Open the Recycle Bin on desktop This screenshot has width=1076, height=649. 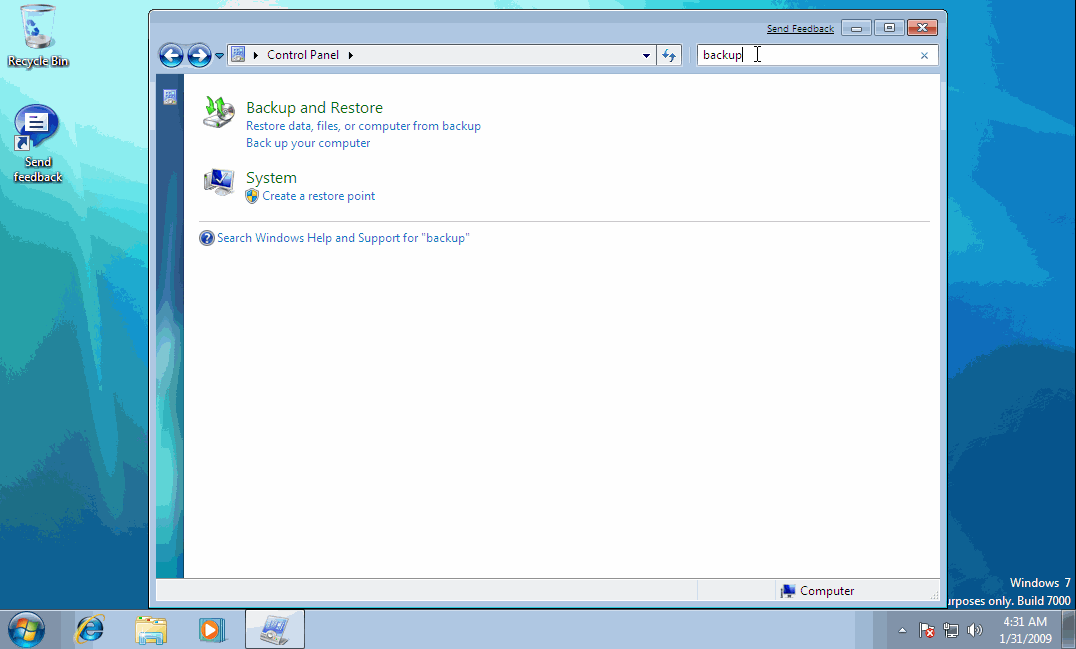(38, 27)
